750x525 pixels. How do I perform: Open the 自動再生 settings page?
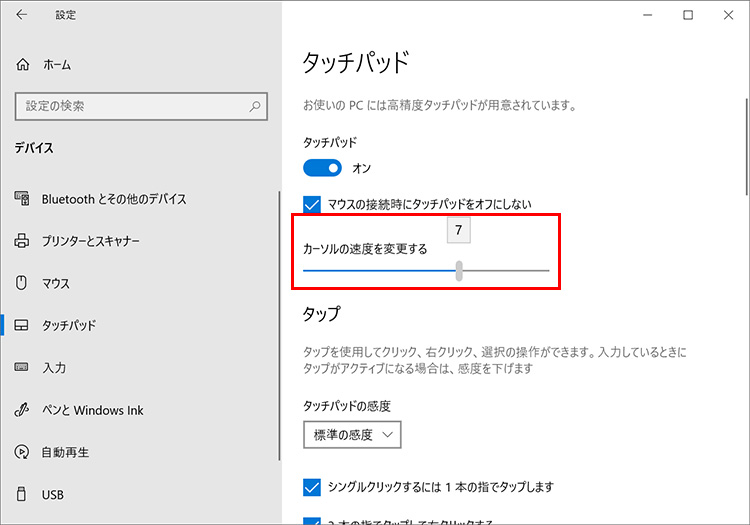pos(65,452)
